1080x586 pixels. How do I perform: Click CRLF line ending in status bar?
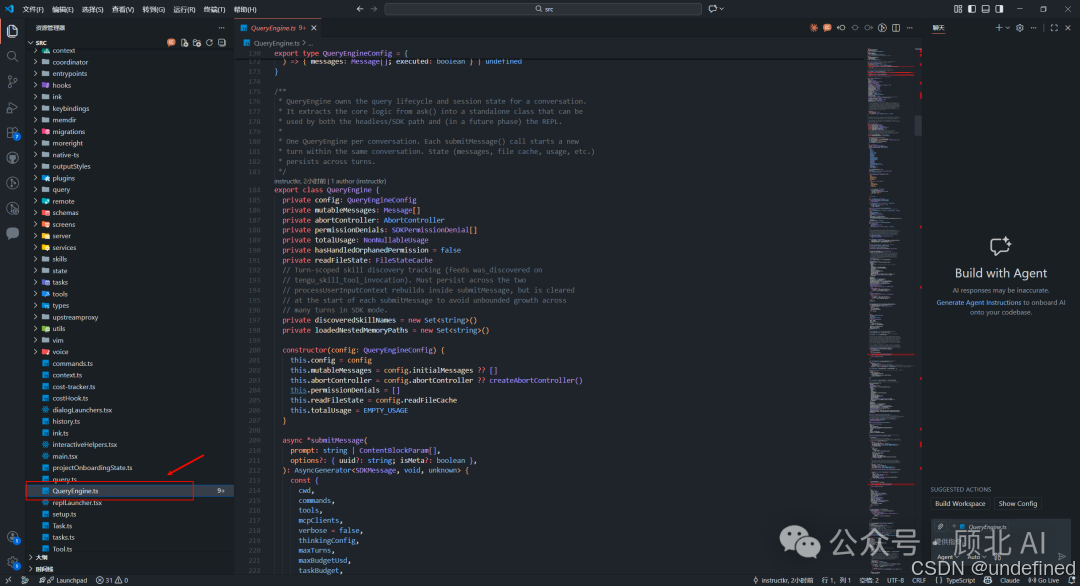919,580
